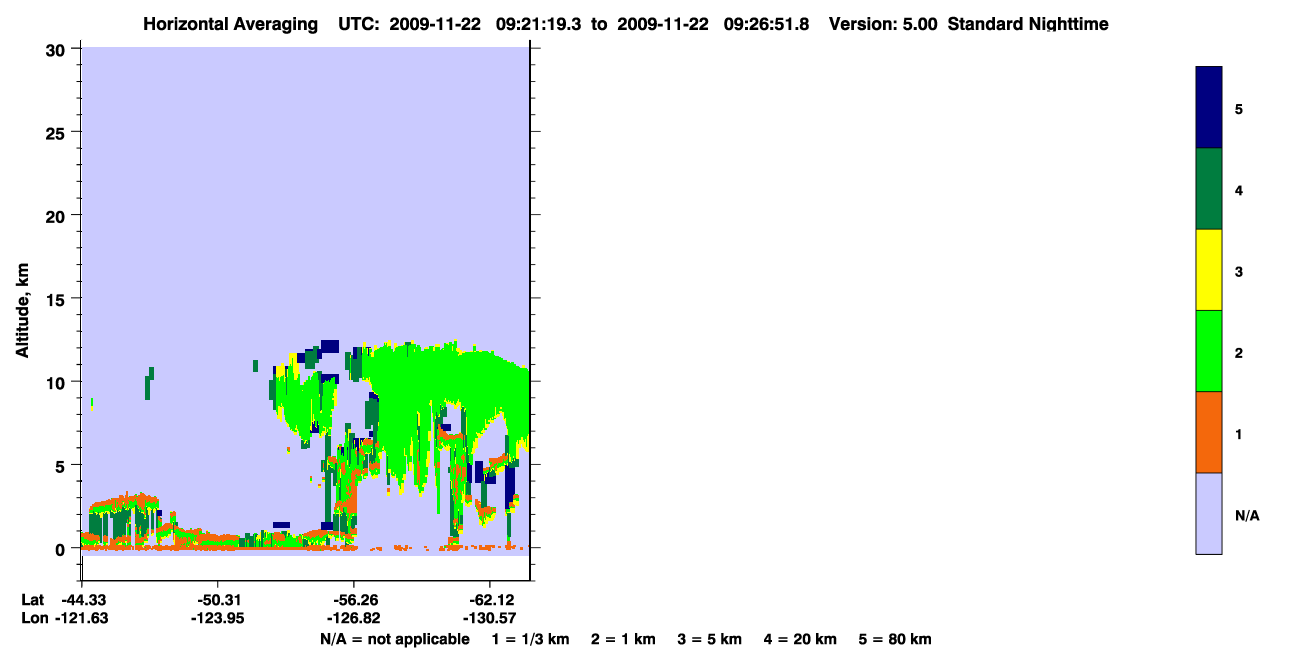The image size is (1300, 667).
Task: Click the colorbar label '1'
Action: [x=1239, y=434]
